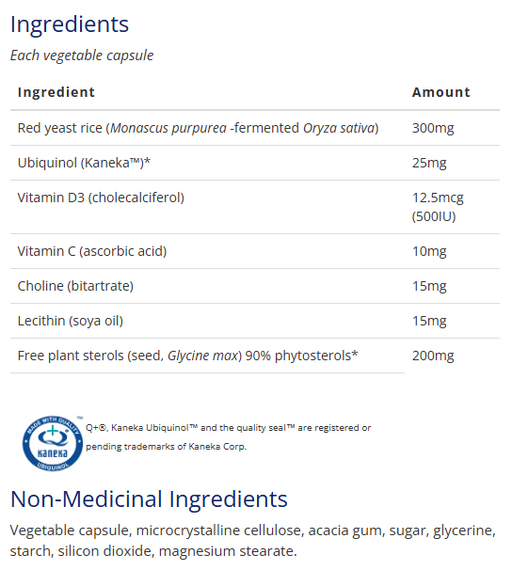Click the Non-Medicinal Ingredients heading
Screen dimensions: 512x570
[x=149, y=499]
